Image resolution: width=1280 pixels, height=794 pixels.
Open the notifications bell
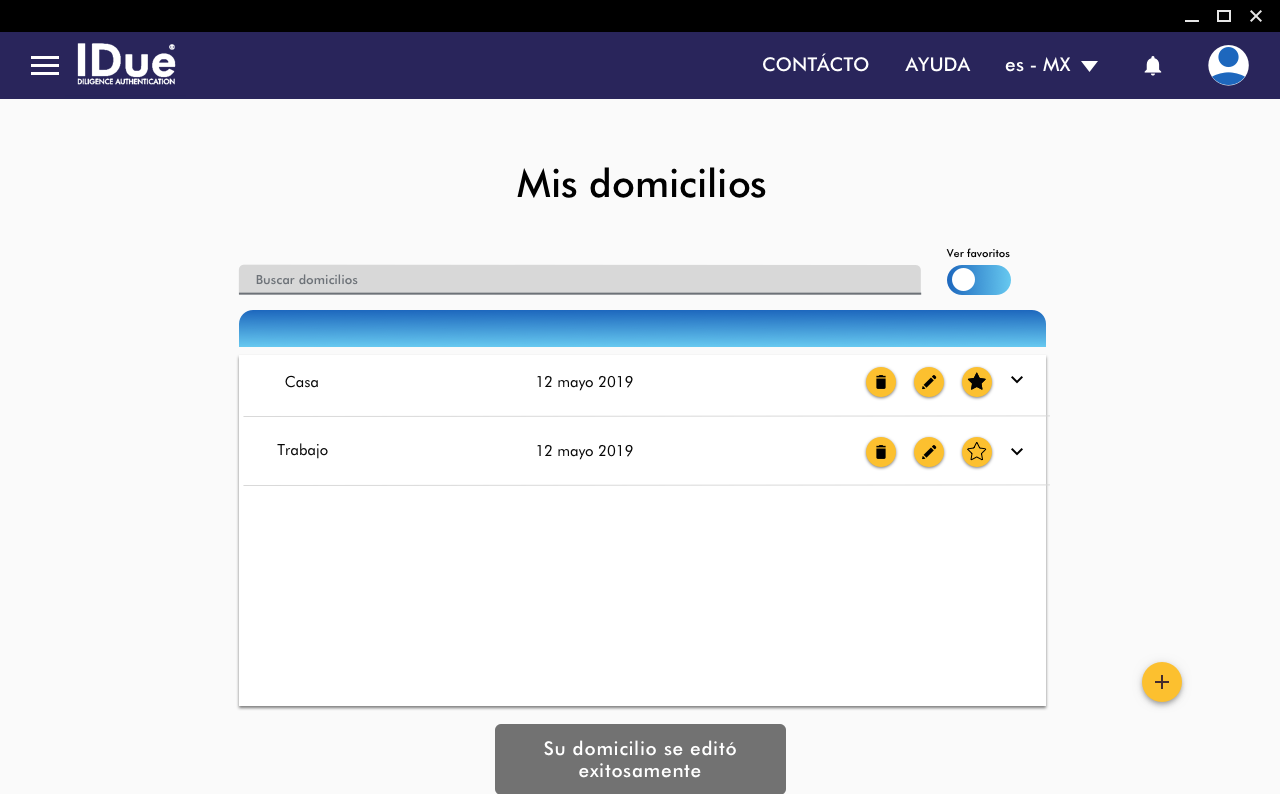1153,66
